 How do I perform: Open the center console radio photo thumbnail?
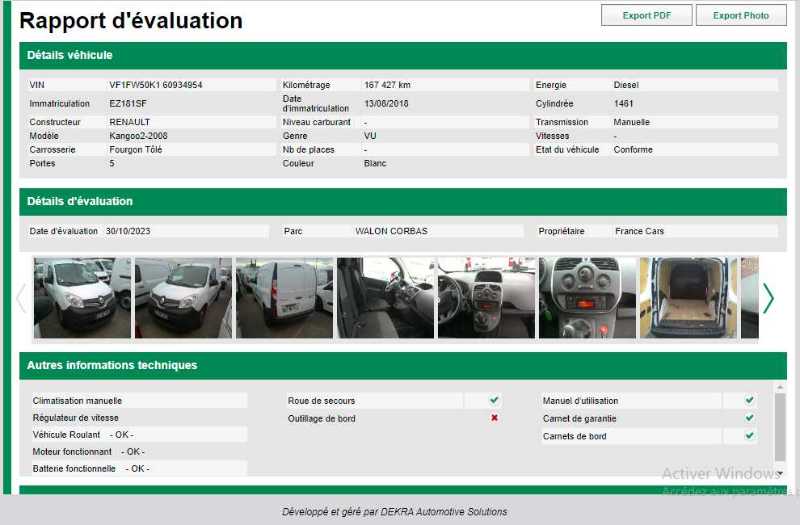click(587, 298)
